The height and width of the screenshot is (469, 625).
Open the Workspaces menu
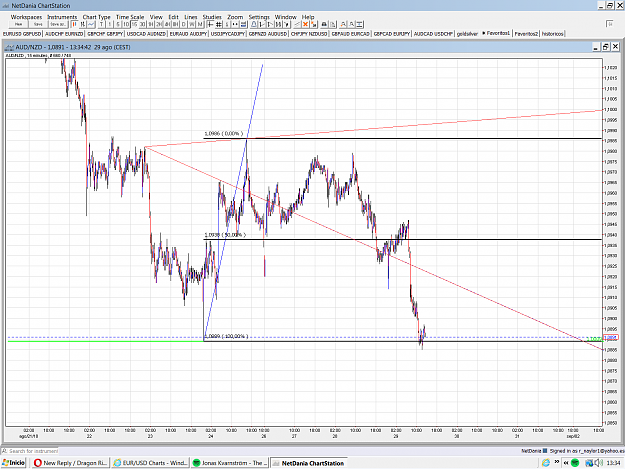26,17
